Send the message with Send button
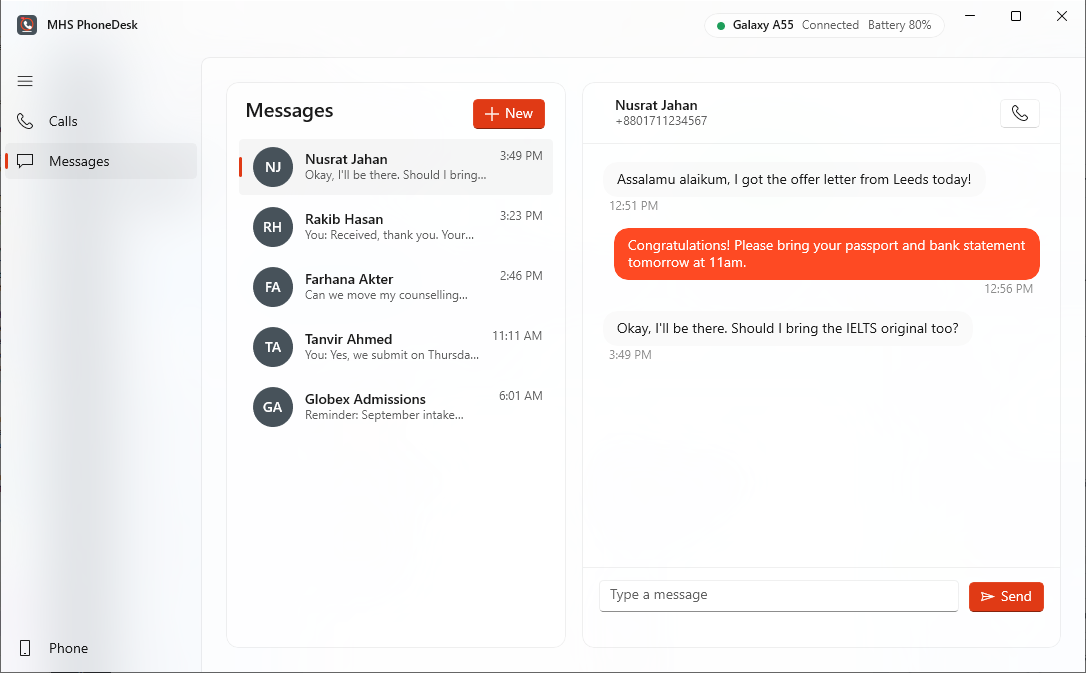1086x673 pixels. point(1006,597)
